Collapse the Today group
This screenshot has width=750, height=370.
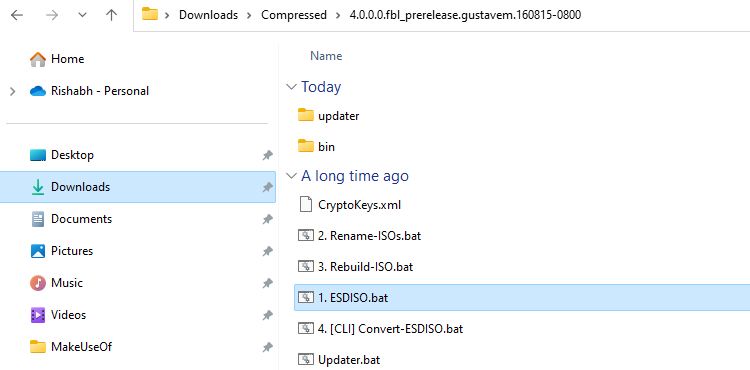pos(291,87)
